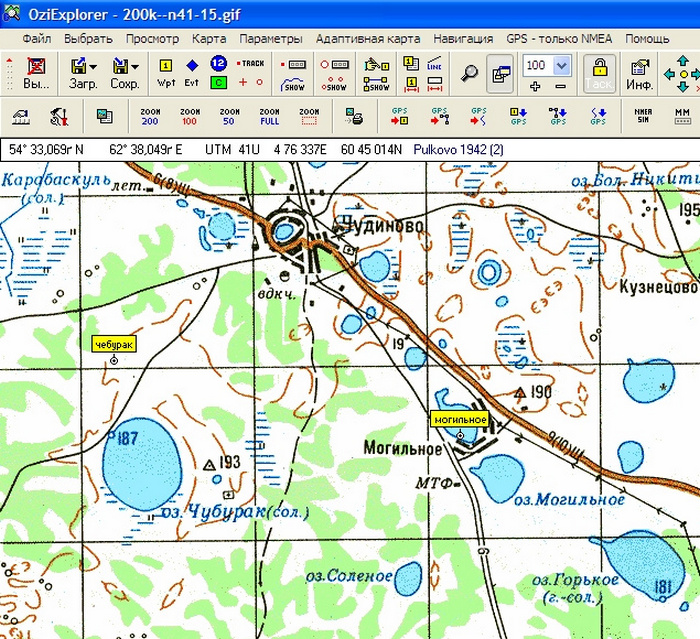The image size is (700, 639).
Task: Select the ZOOM rectangle area tool
Action: (309, 117)
